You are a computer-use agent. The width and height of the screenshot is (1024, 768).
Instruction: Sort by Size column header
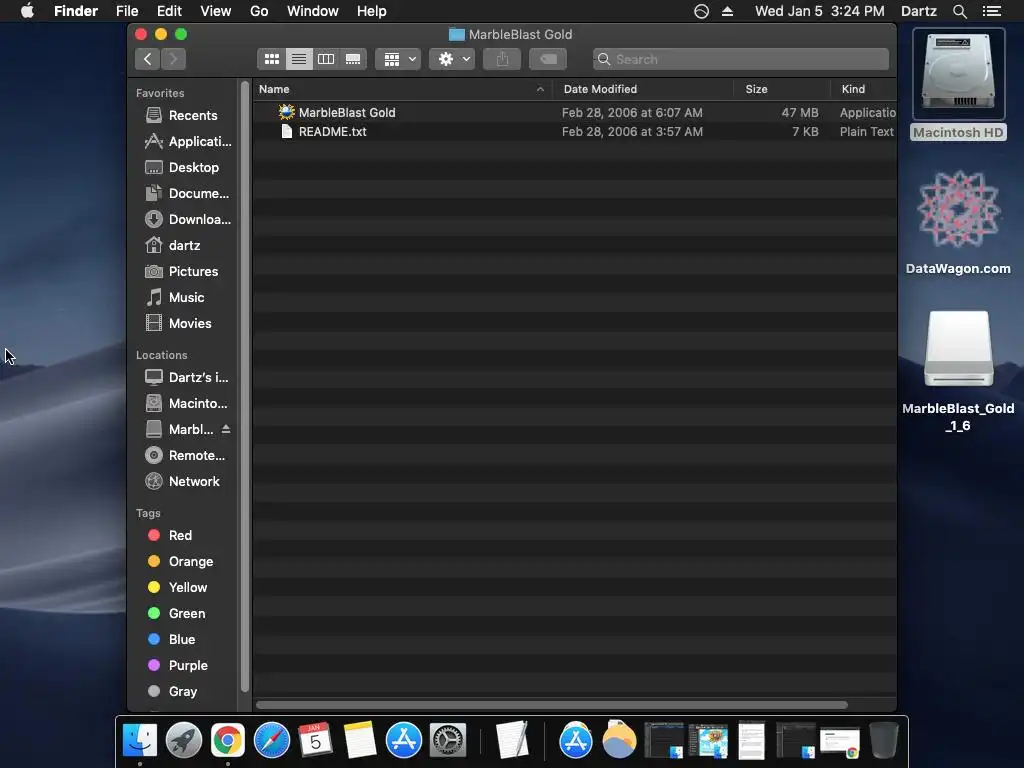pos(782,89)
